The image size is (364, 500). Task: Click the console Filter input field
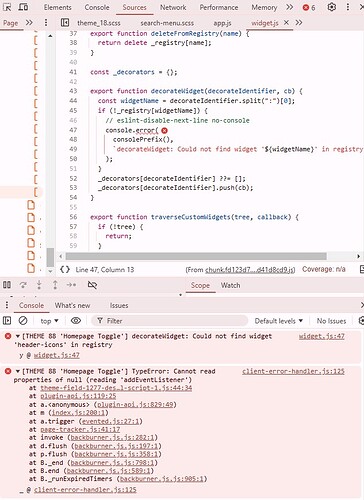point(170,321)
